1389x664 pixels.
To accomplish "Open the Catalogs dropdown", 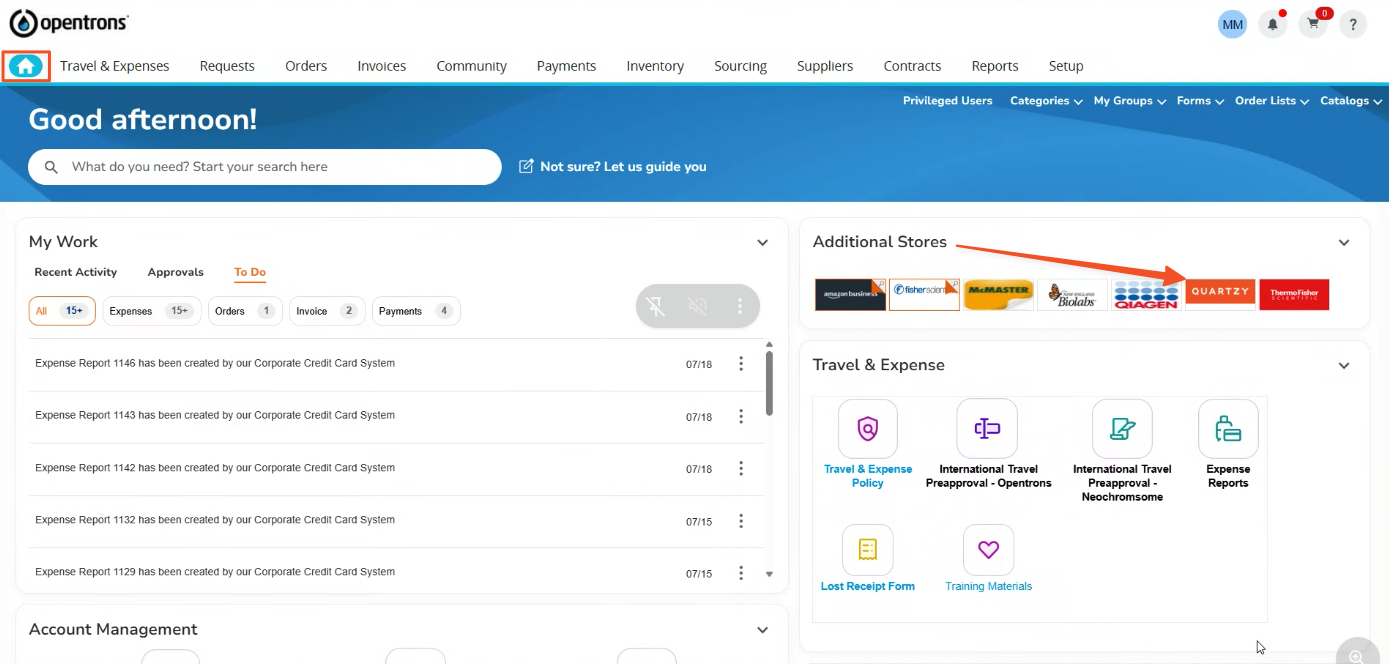I will point(1351,101).
